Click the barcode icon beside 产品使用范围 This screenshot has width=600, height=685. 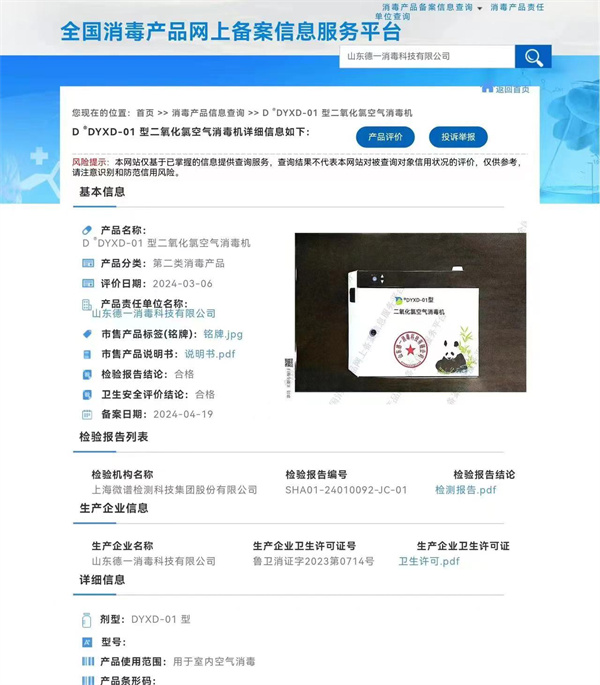(87, 662)
